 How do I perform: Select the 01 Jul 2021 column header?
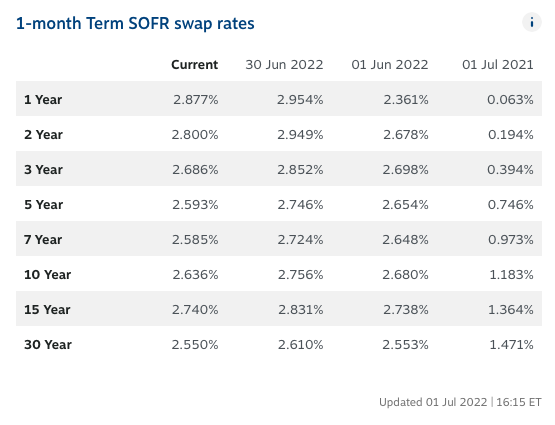498,65
